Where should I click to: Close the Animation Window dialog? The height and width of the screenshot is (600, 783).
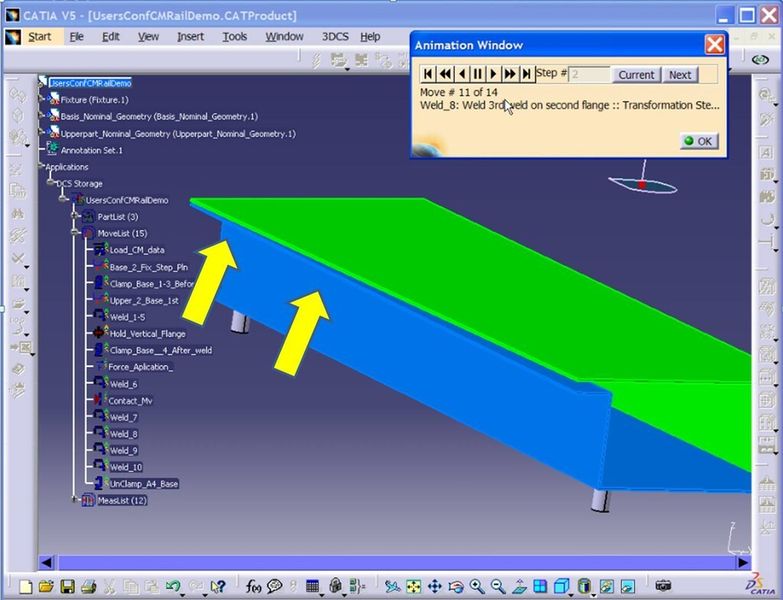(715, 44)
